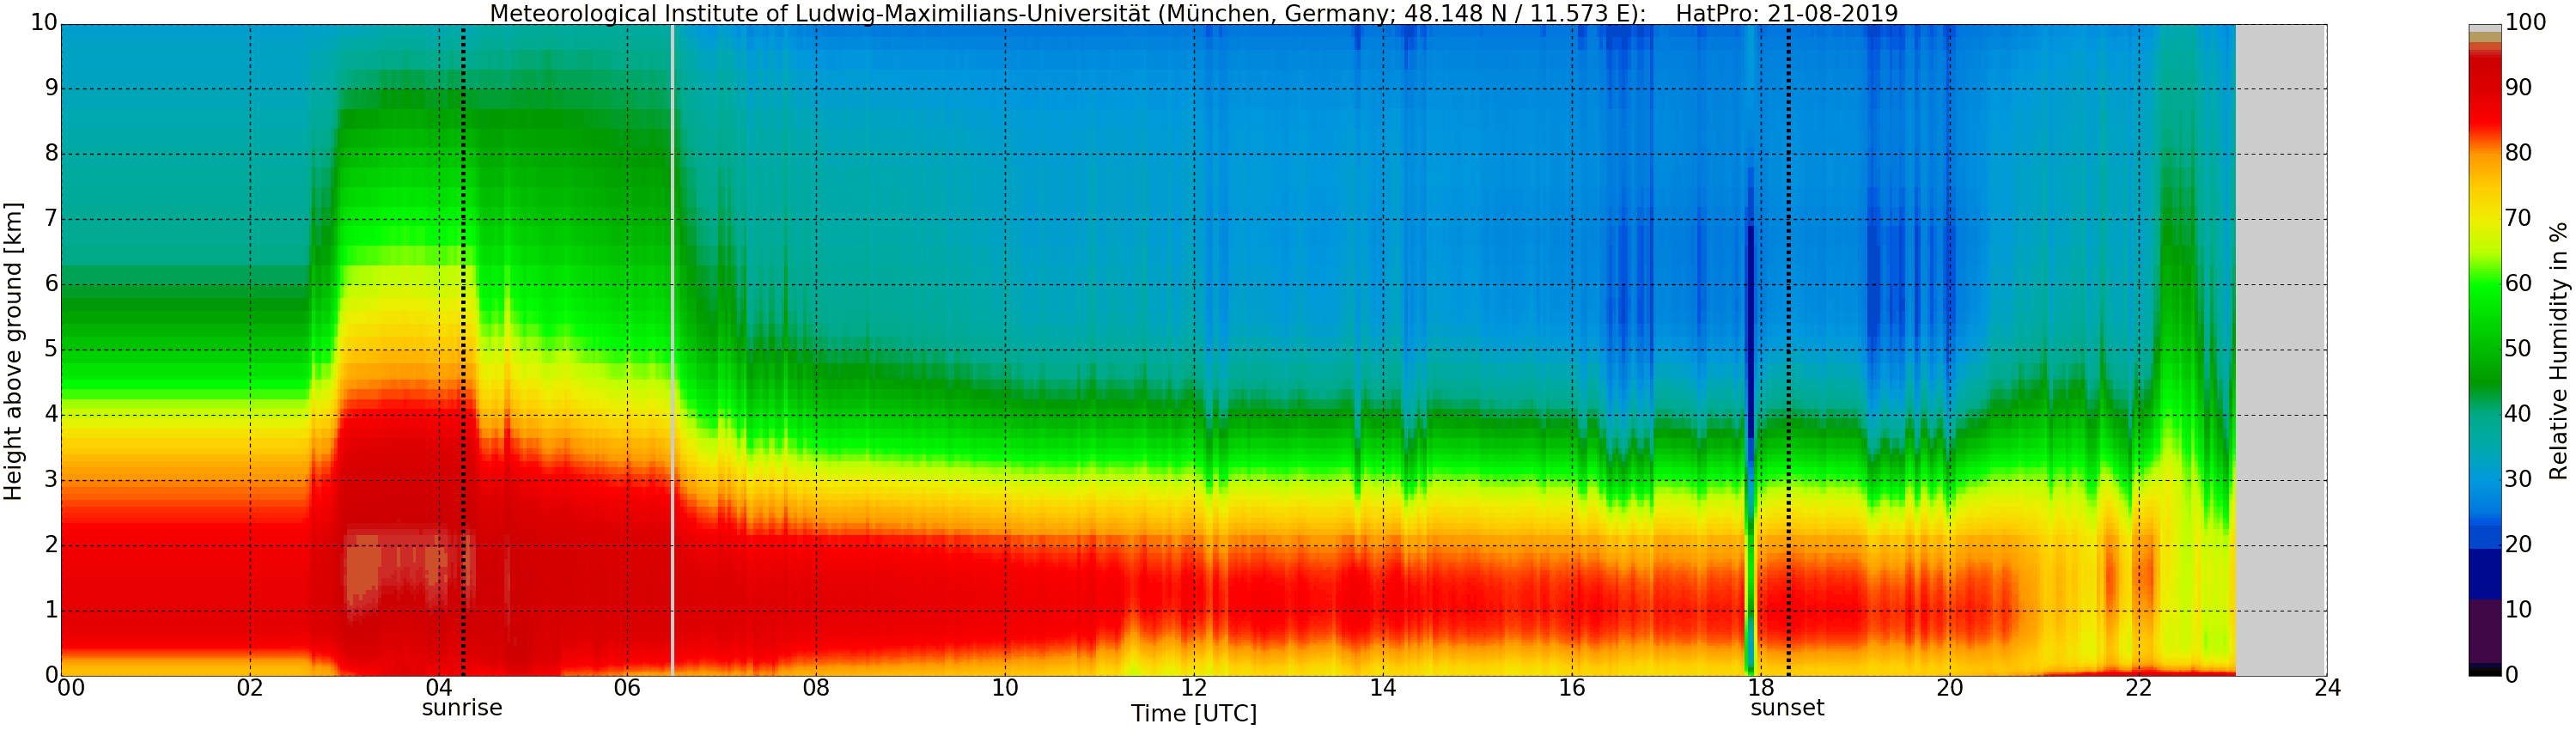Screen dimensions: 2576x730
Task: Click the height axis tick label '4'
Action: click(51, 414)
